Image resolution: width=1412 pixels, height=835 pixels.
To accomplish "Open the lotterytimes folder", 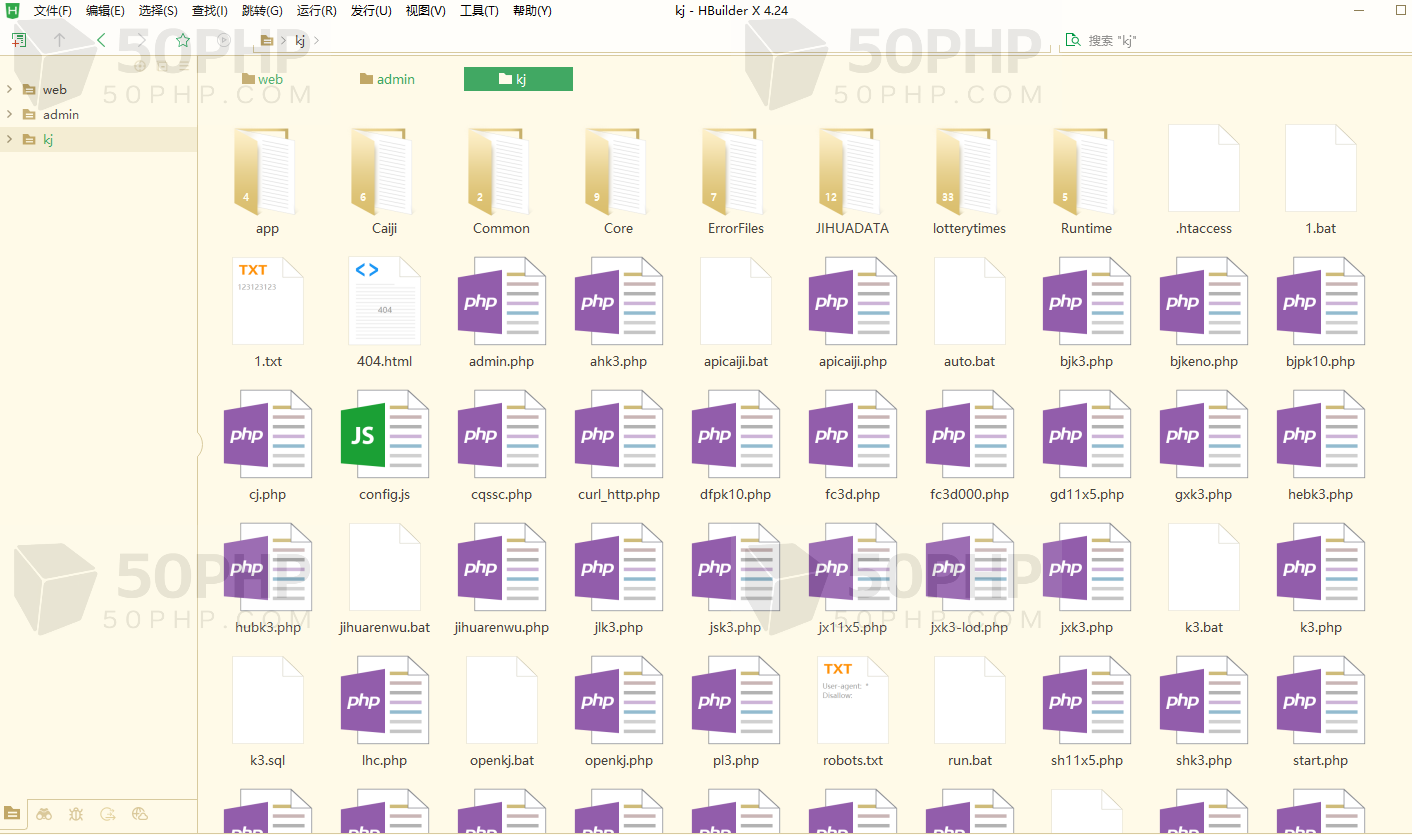I will coord(969,173).
